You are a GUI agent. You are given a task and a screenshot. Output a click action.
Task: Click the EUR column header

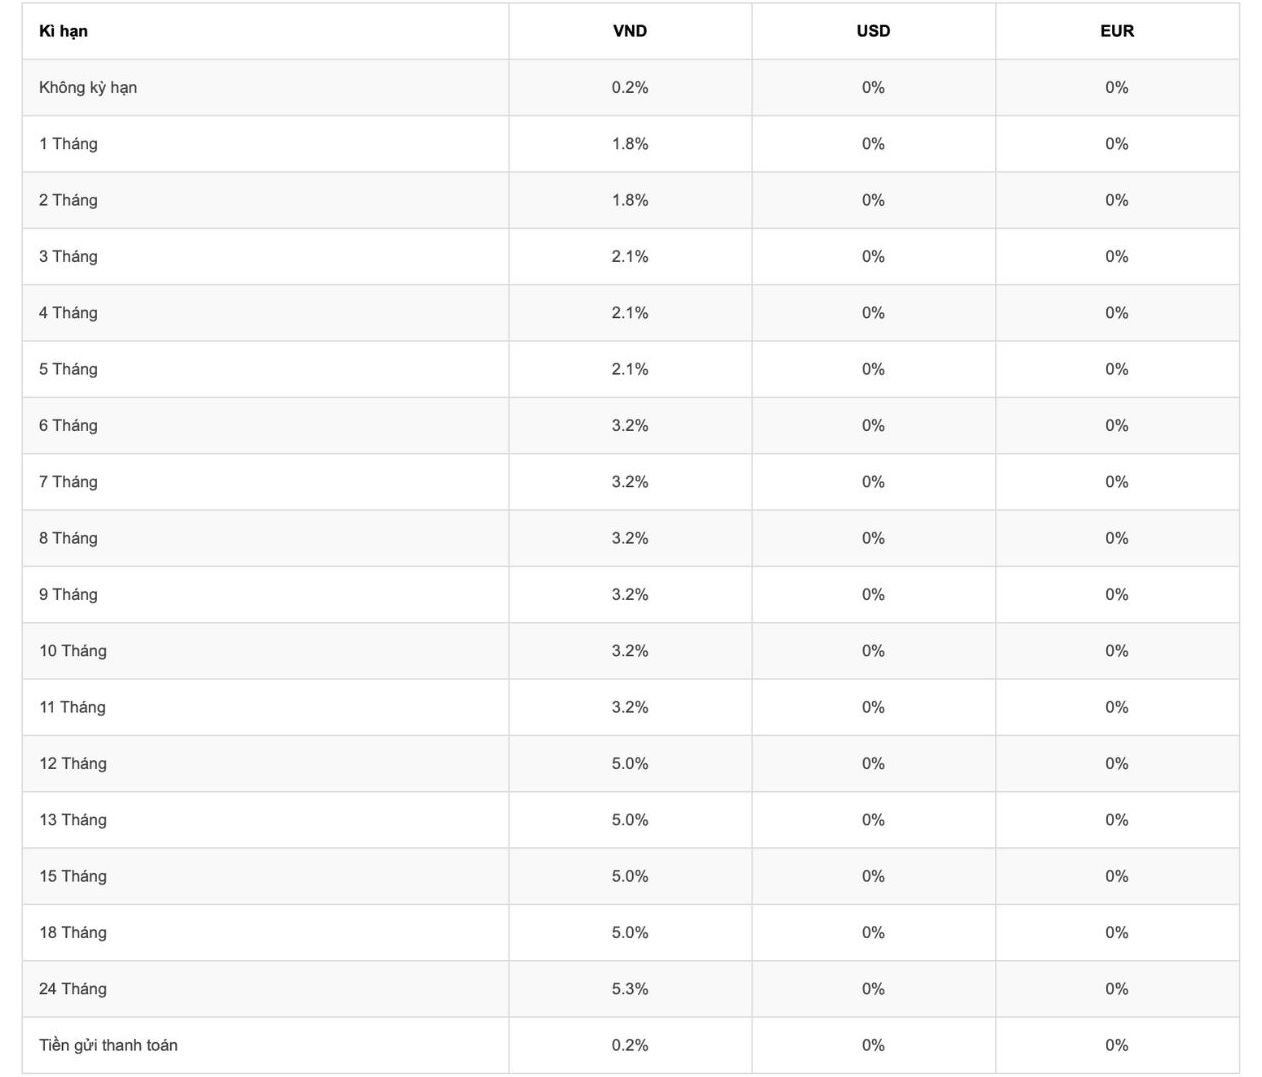point(1117,31)
